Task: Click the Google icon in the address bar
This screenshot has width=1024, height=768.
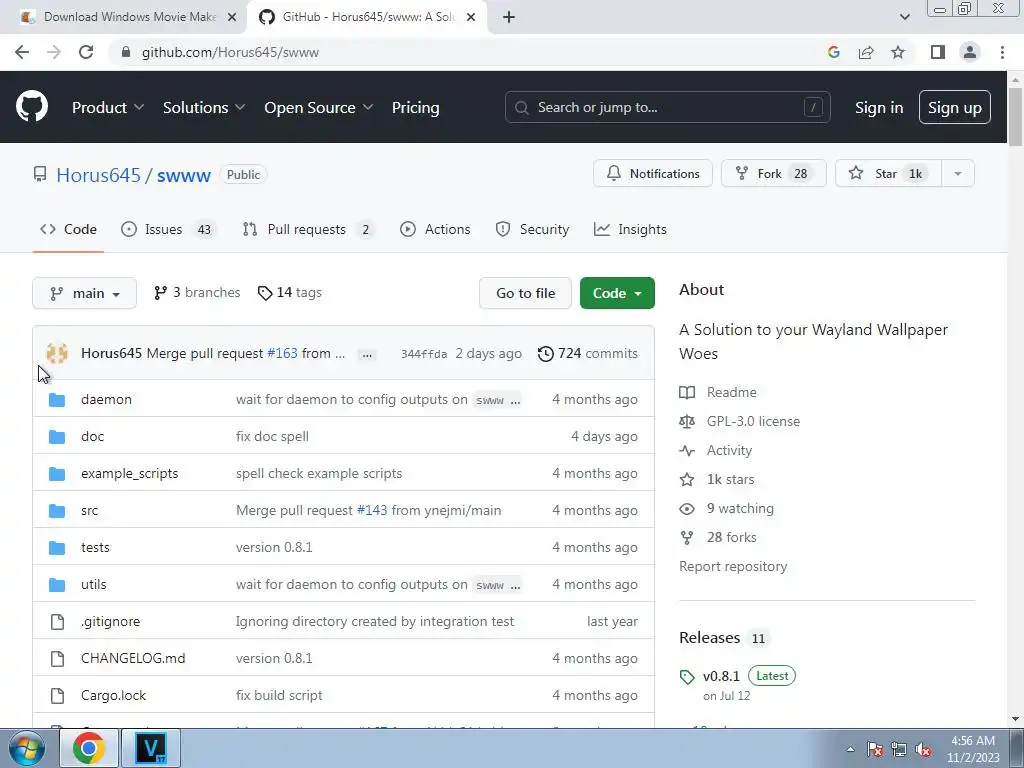Action: tap(833, 52)
